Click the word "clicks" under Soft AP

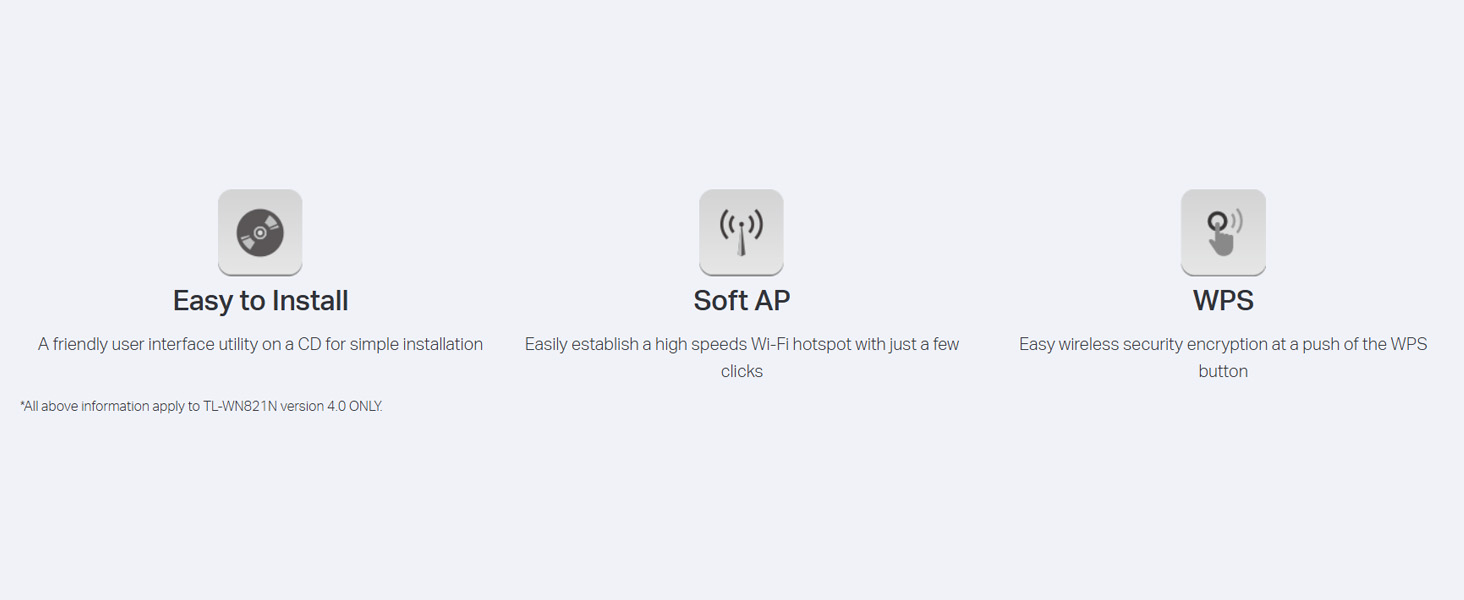click(741, 371)
